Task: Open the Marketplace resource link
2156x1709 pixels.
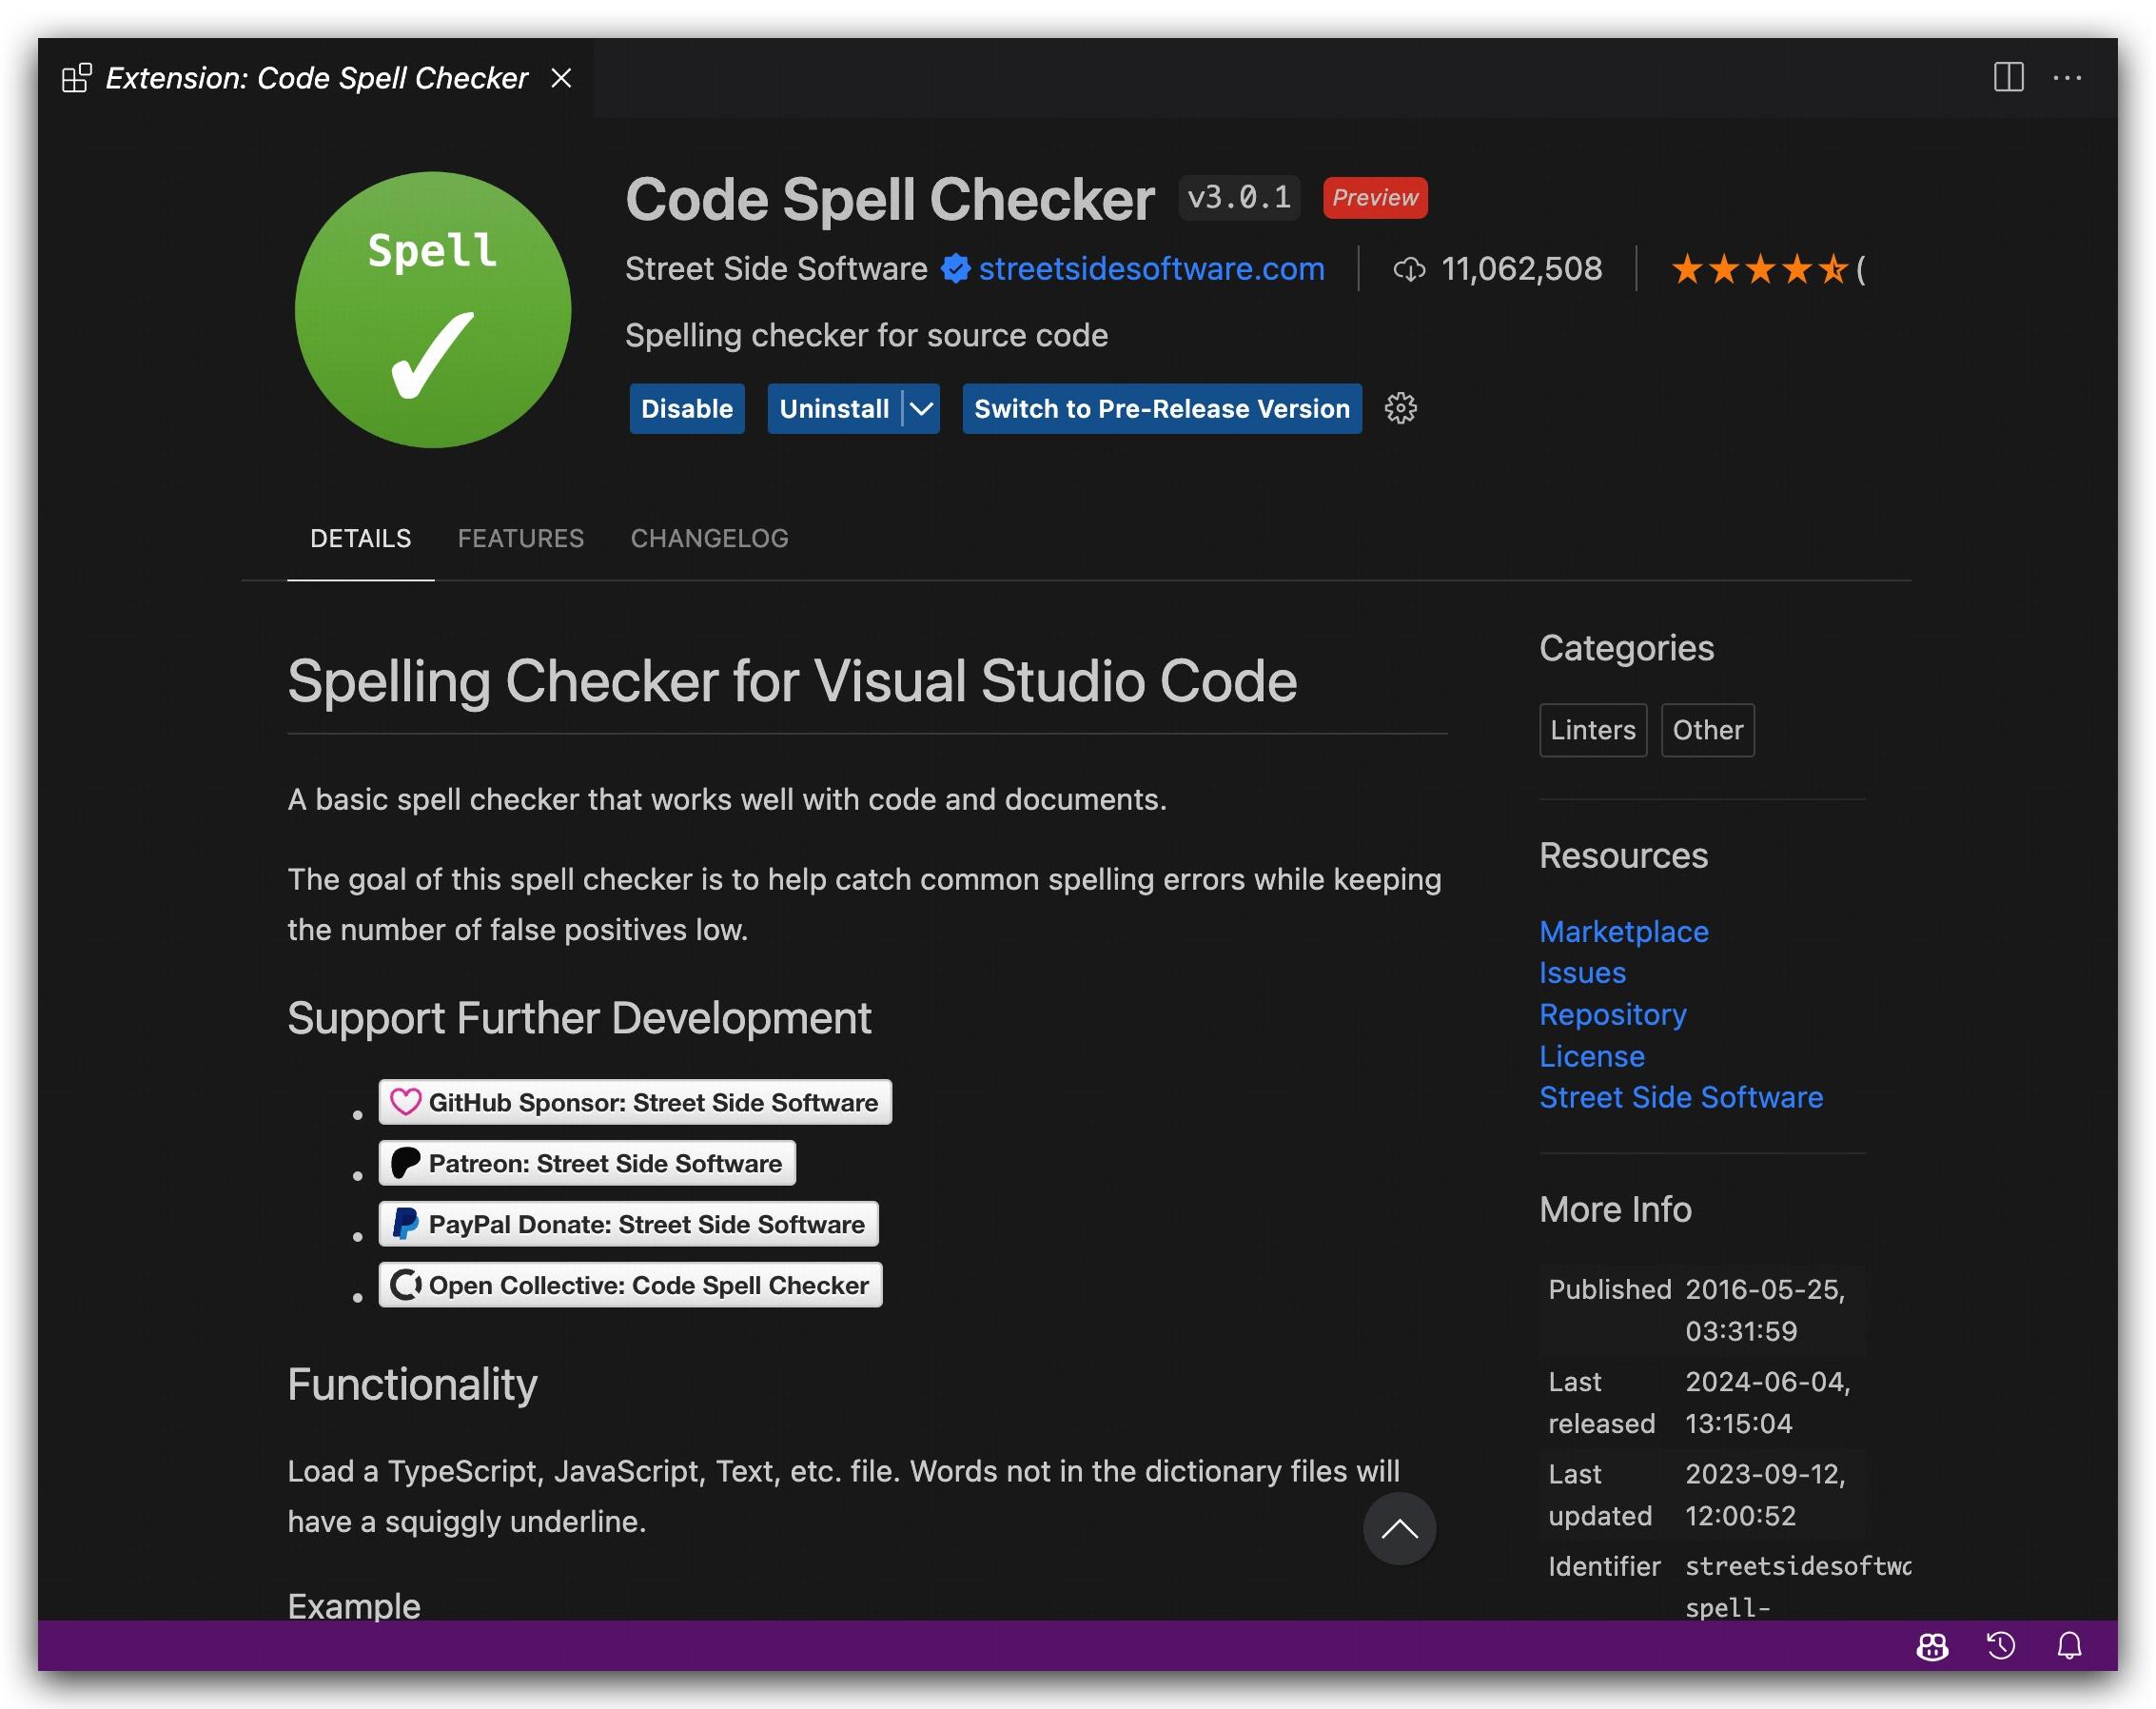Action: click(1623, 931)
